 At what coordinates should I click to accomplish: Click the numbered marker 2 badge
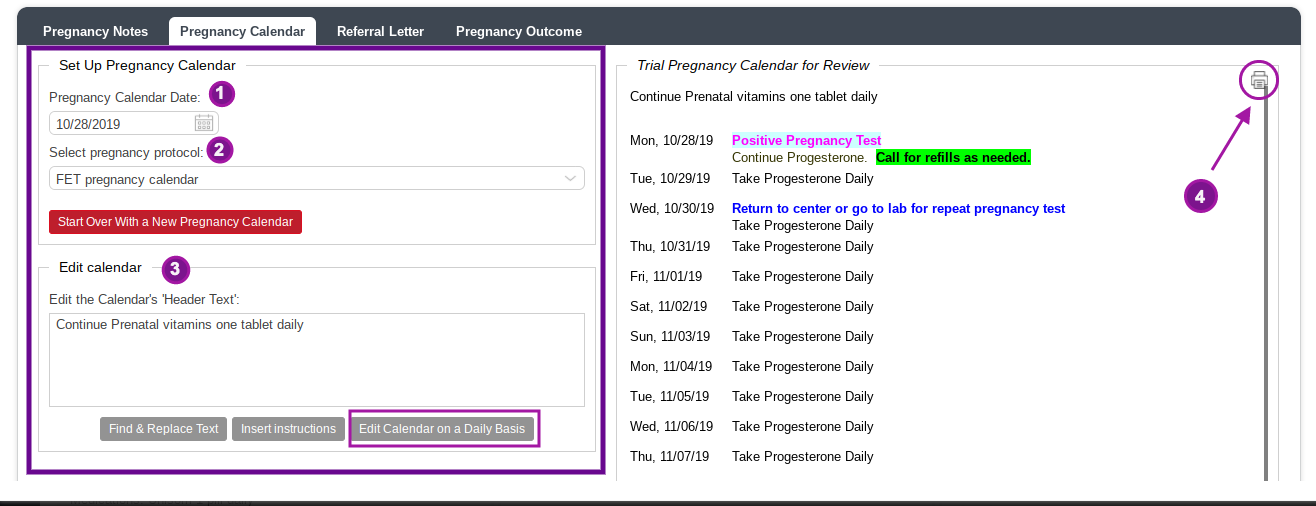pos(219,151)
